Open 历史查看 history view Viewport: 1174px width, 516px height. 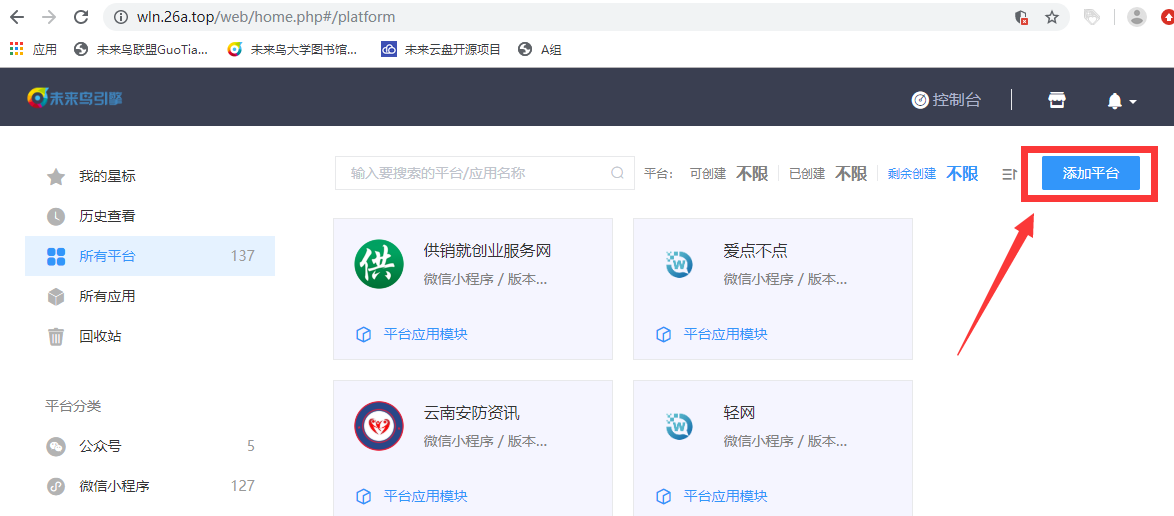[x=107, y=216]
